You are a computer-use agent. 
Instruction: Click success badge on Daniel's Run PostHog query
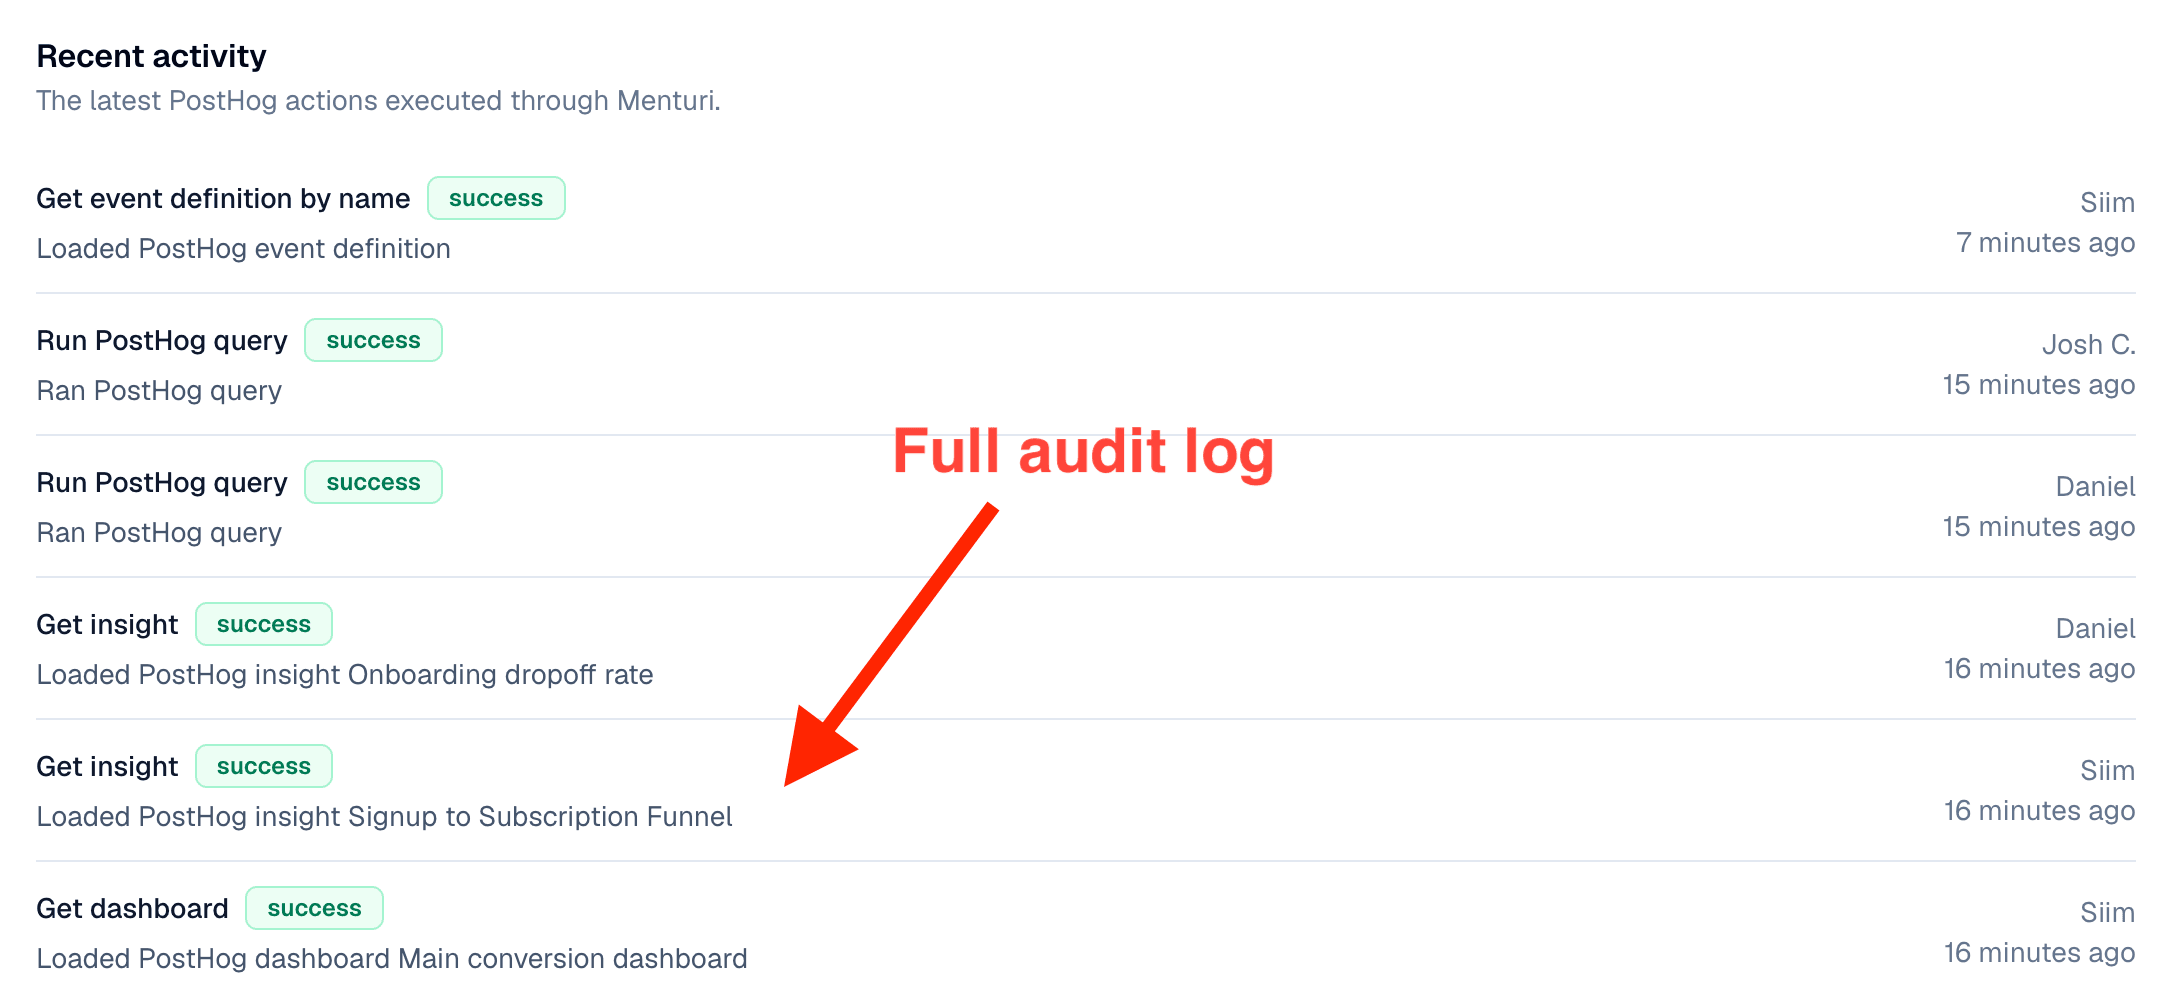tap(373, 483)
